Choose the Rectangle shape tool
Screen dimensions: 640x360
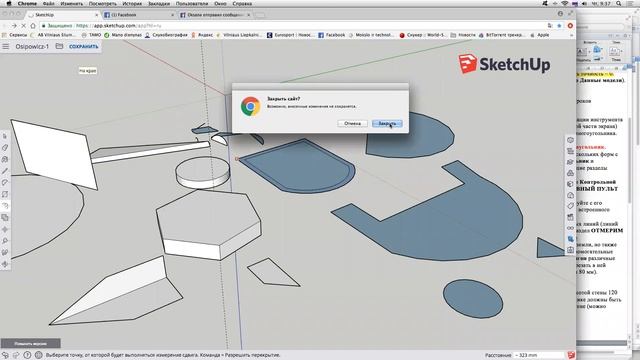(5, 194)
